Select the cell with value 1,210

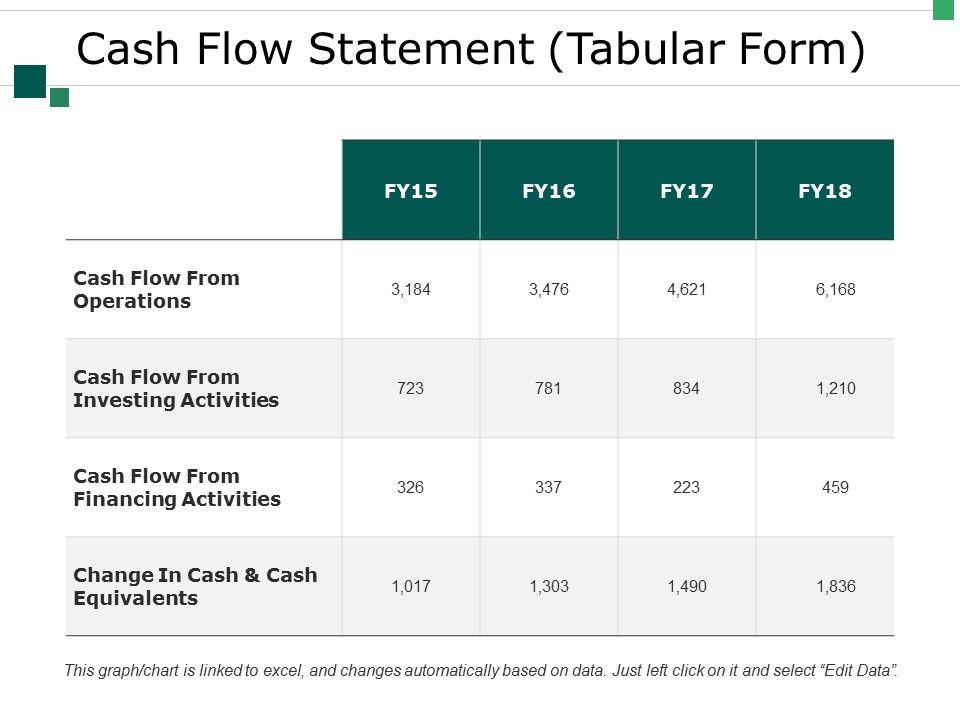[x=835, y=388]
